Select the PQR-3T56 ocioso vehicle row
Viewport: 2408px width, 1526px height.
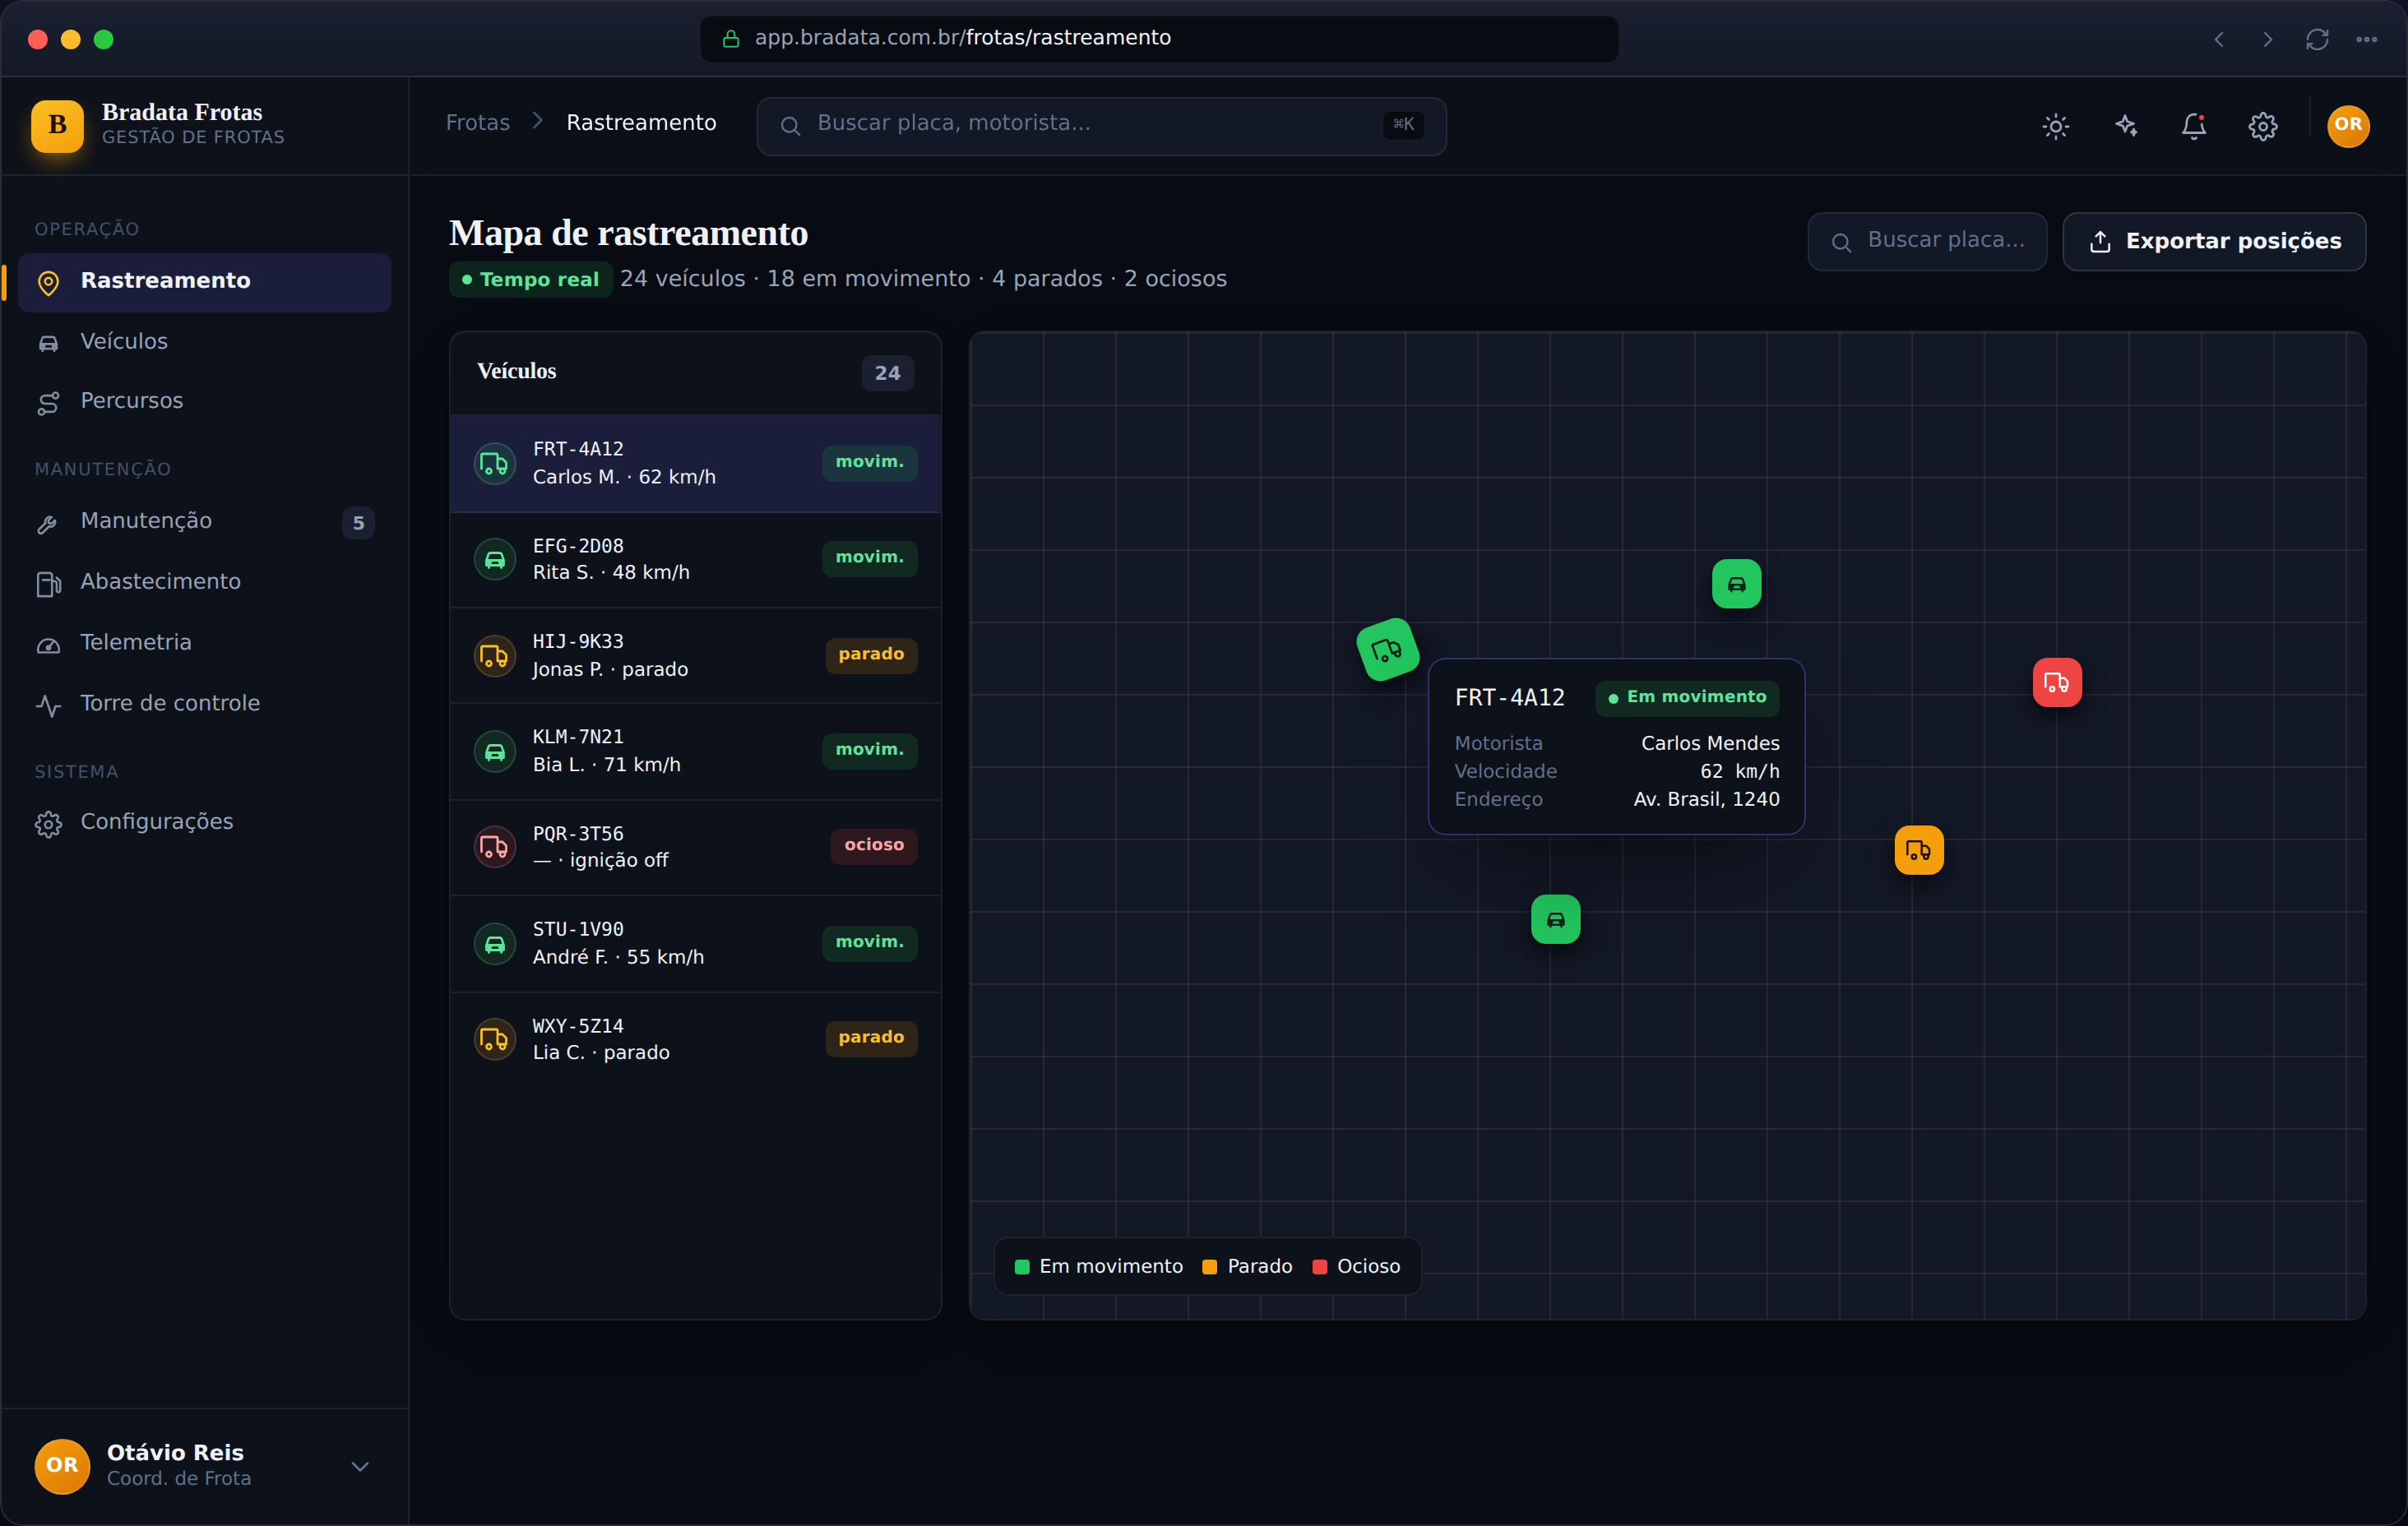click(695, 847)
